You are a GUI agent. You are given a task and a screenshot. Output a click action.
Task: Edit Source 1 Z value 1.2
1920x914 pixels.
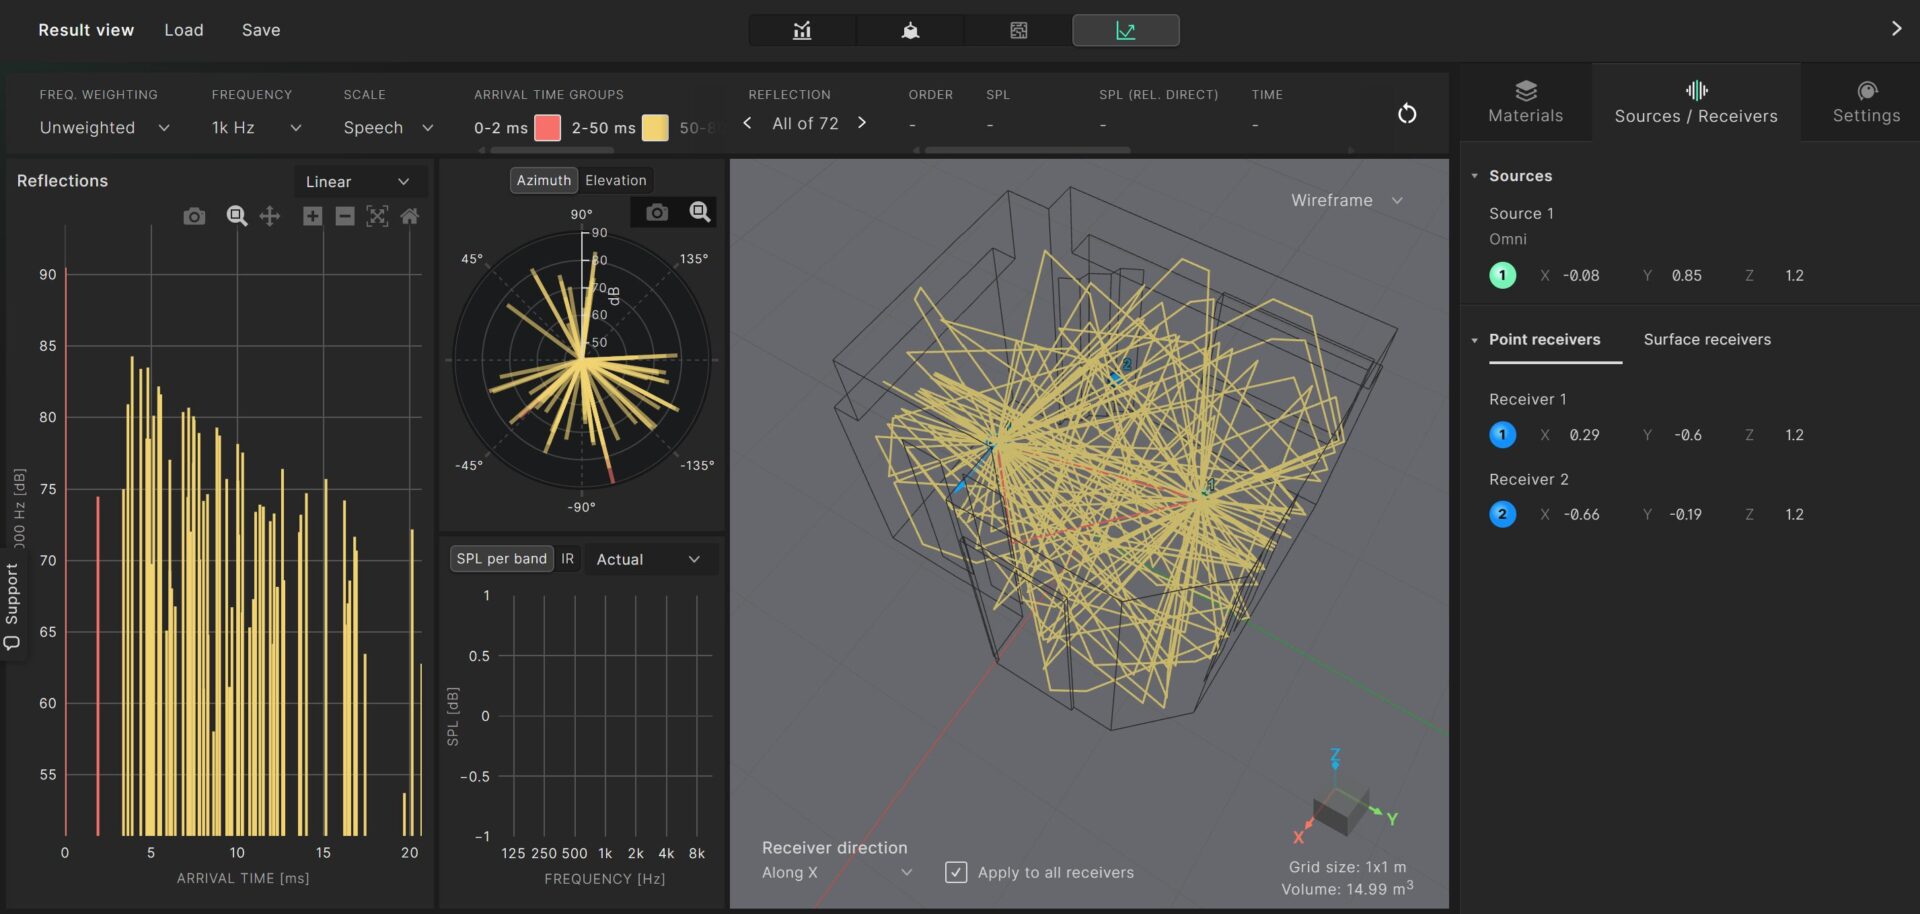coord(1794,276)
